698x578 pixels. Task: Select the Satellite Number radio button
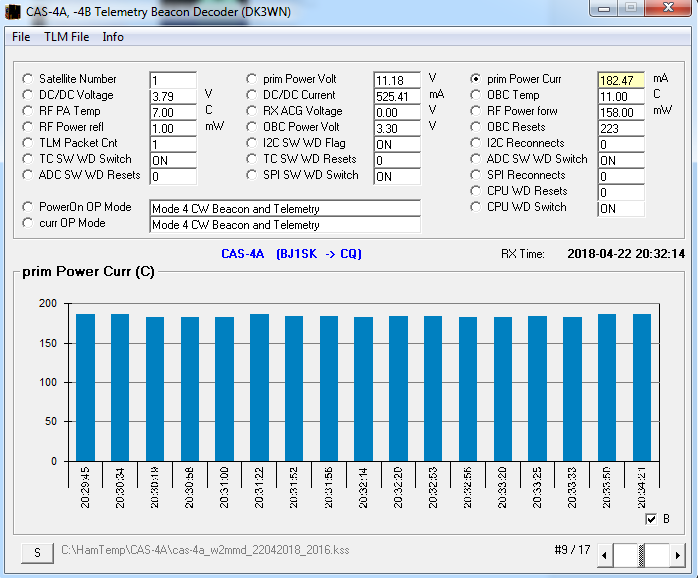(28, 79)
